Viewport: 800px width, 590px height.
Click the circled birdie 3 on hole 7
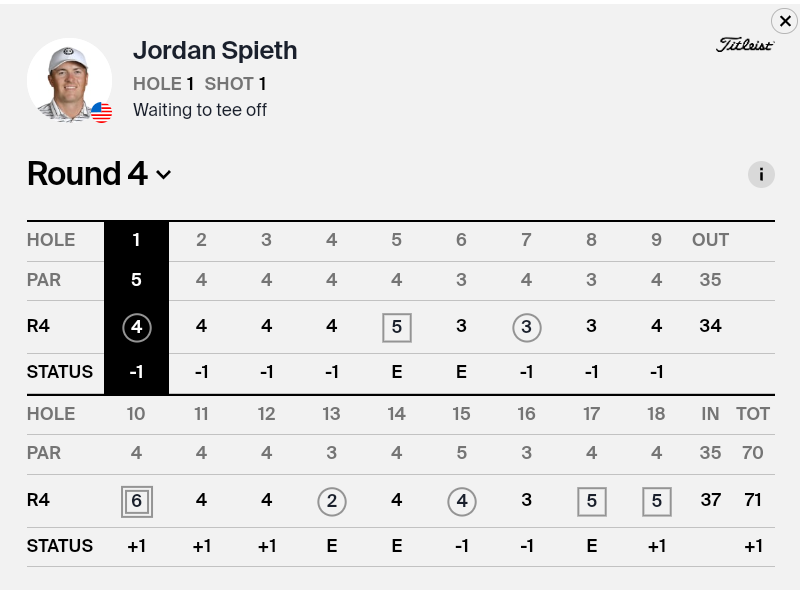[527, 327]
